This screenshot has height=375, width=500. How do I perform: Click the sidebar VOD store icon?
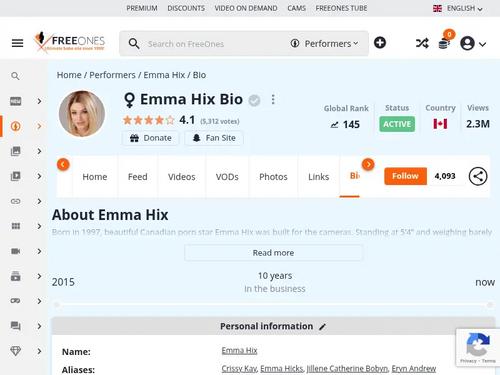click(16, 276)
